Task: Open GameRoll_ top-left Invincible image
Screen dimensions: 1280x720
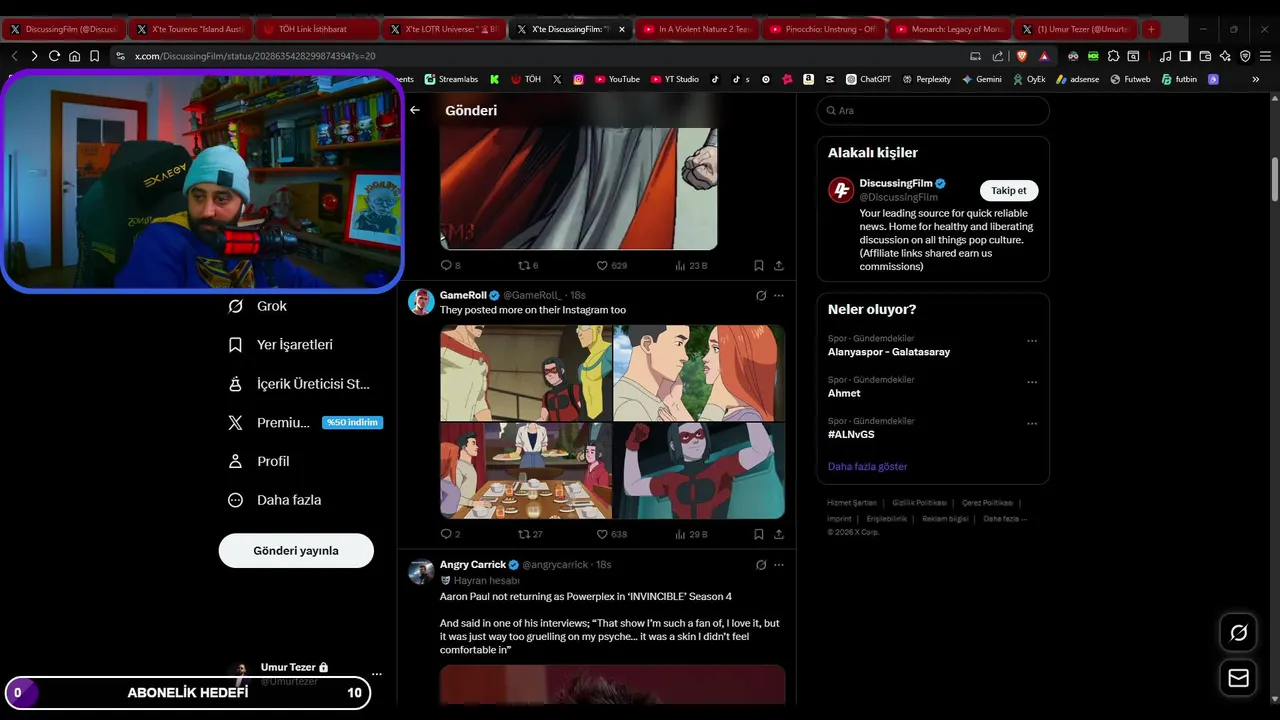Action: [x=526, y=372]
